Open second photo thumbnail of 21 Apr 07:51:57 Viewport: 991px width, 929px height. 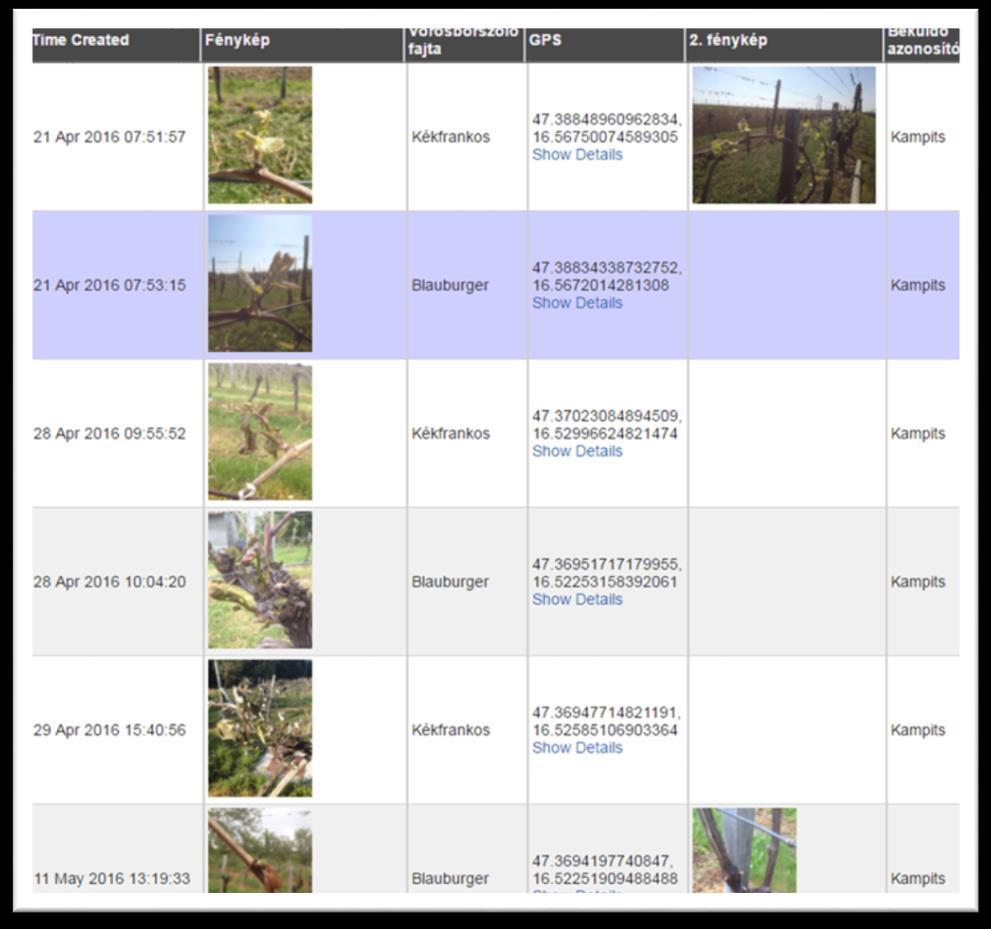click(x=784, y=135)
